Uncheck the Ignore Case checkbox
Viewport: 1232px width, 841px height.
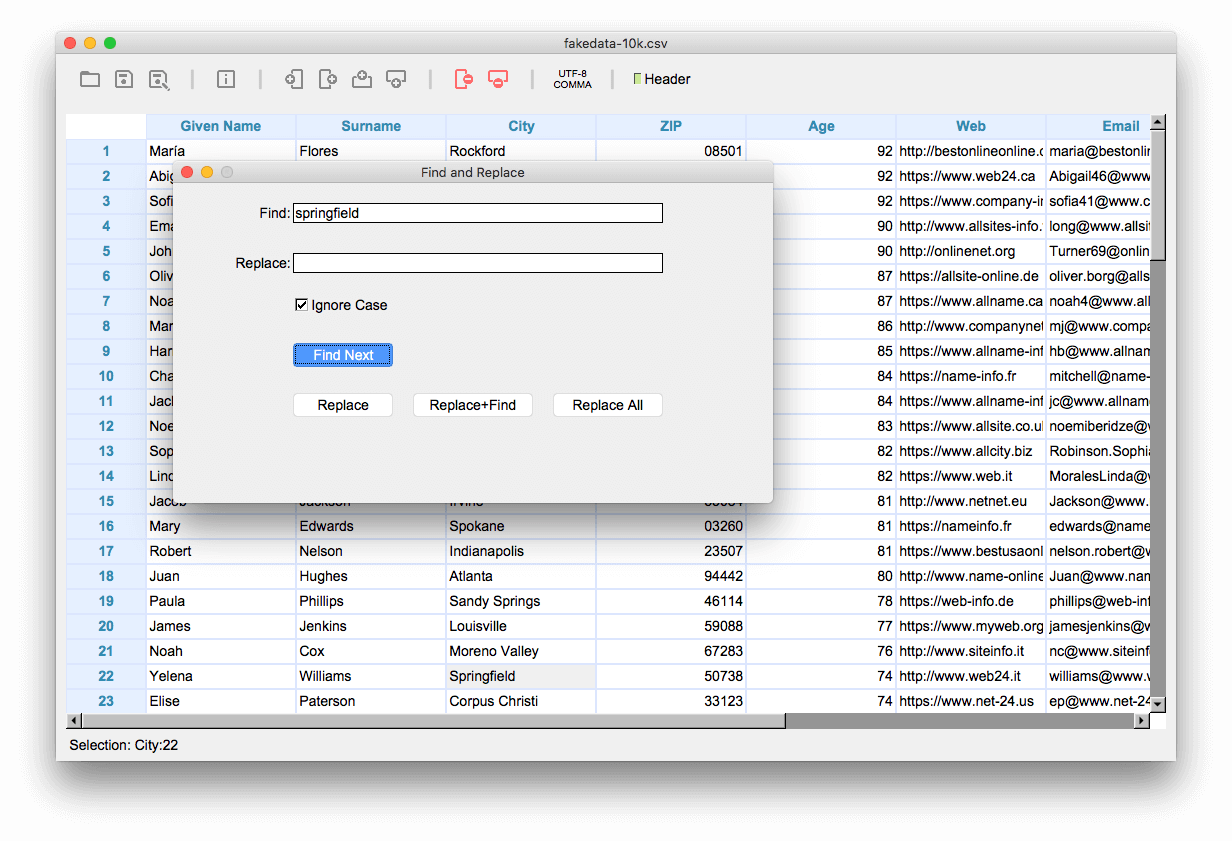click(301, 305)
